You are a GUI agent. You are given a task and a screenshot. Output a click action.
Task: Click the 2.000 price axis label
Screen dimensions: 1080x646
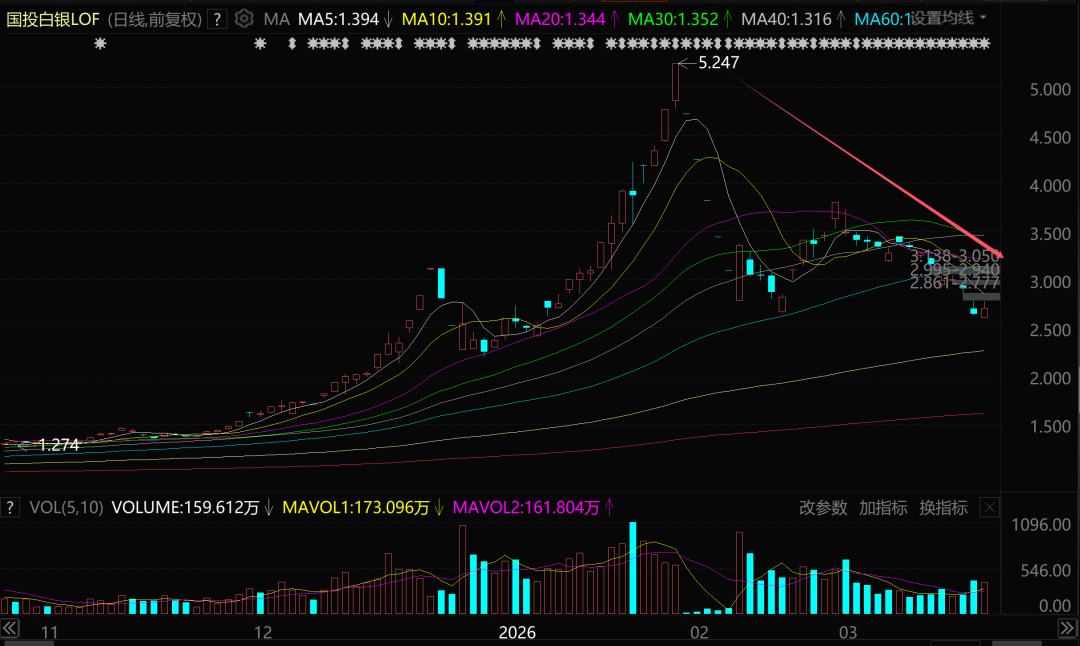coord(1050,379)
